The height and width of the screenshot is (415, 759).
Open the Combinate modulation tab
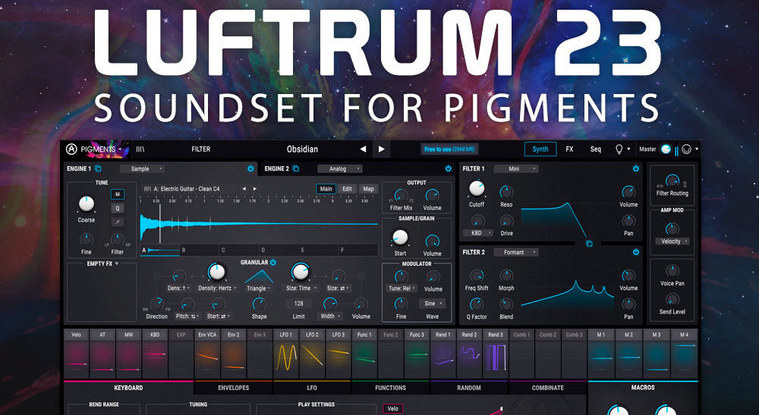pos(547,388)
